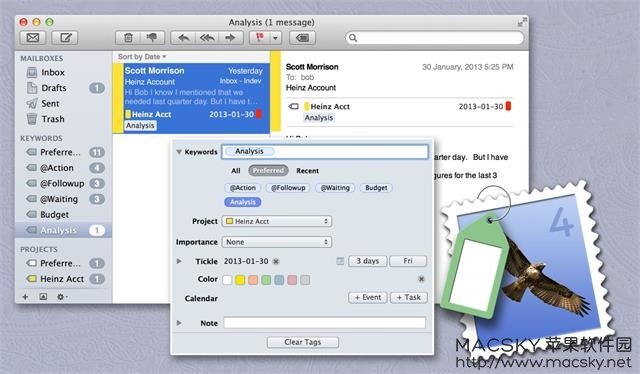
Task: Select the @Followup keyword in sidebar
Action: (63, 183)
